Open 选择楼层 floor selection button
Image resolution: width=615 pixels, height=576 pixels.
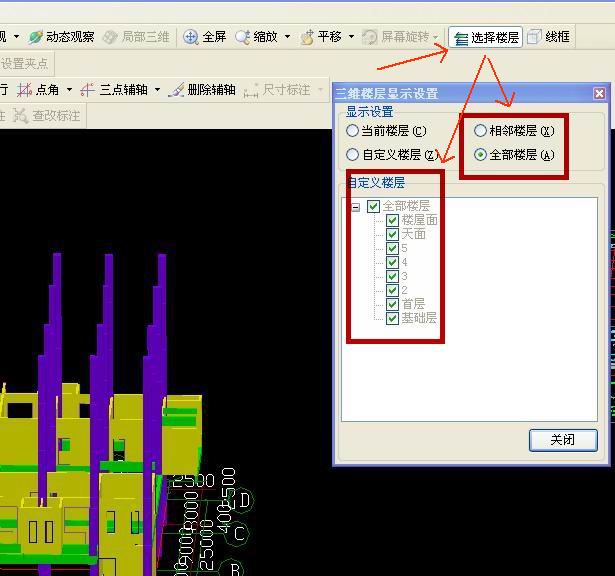486,38
